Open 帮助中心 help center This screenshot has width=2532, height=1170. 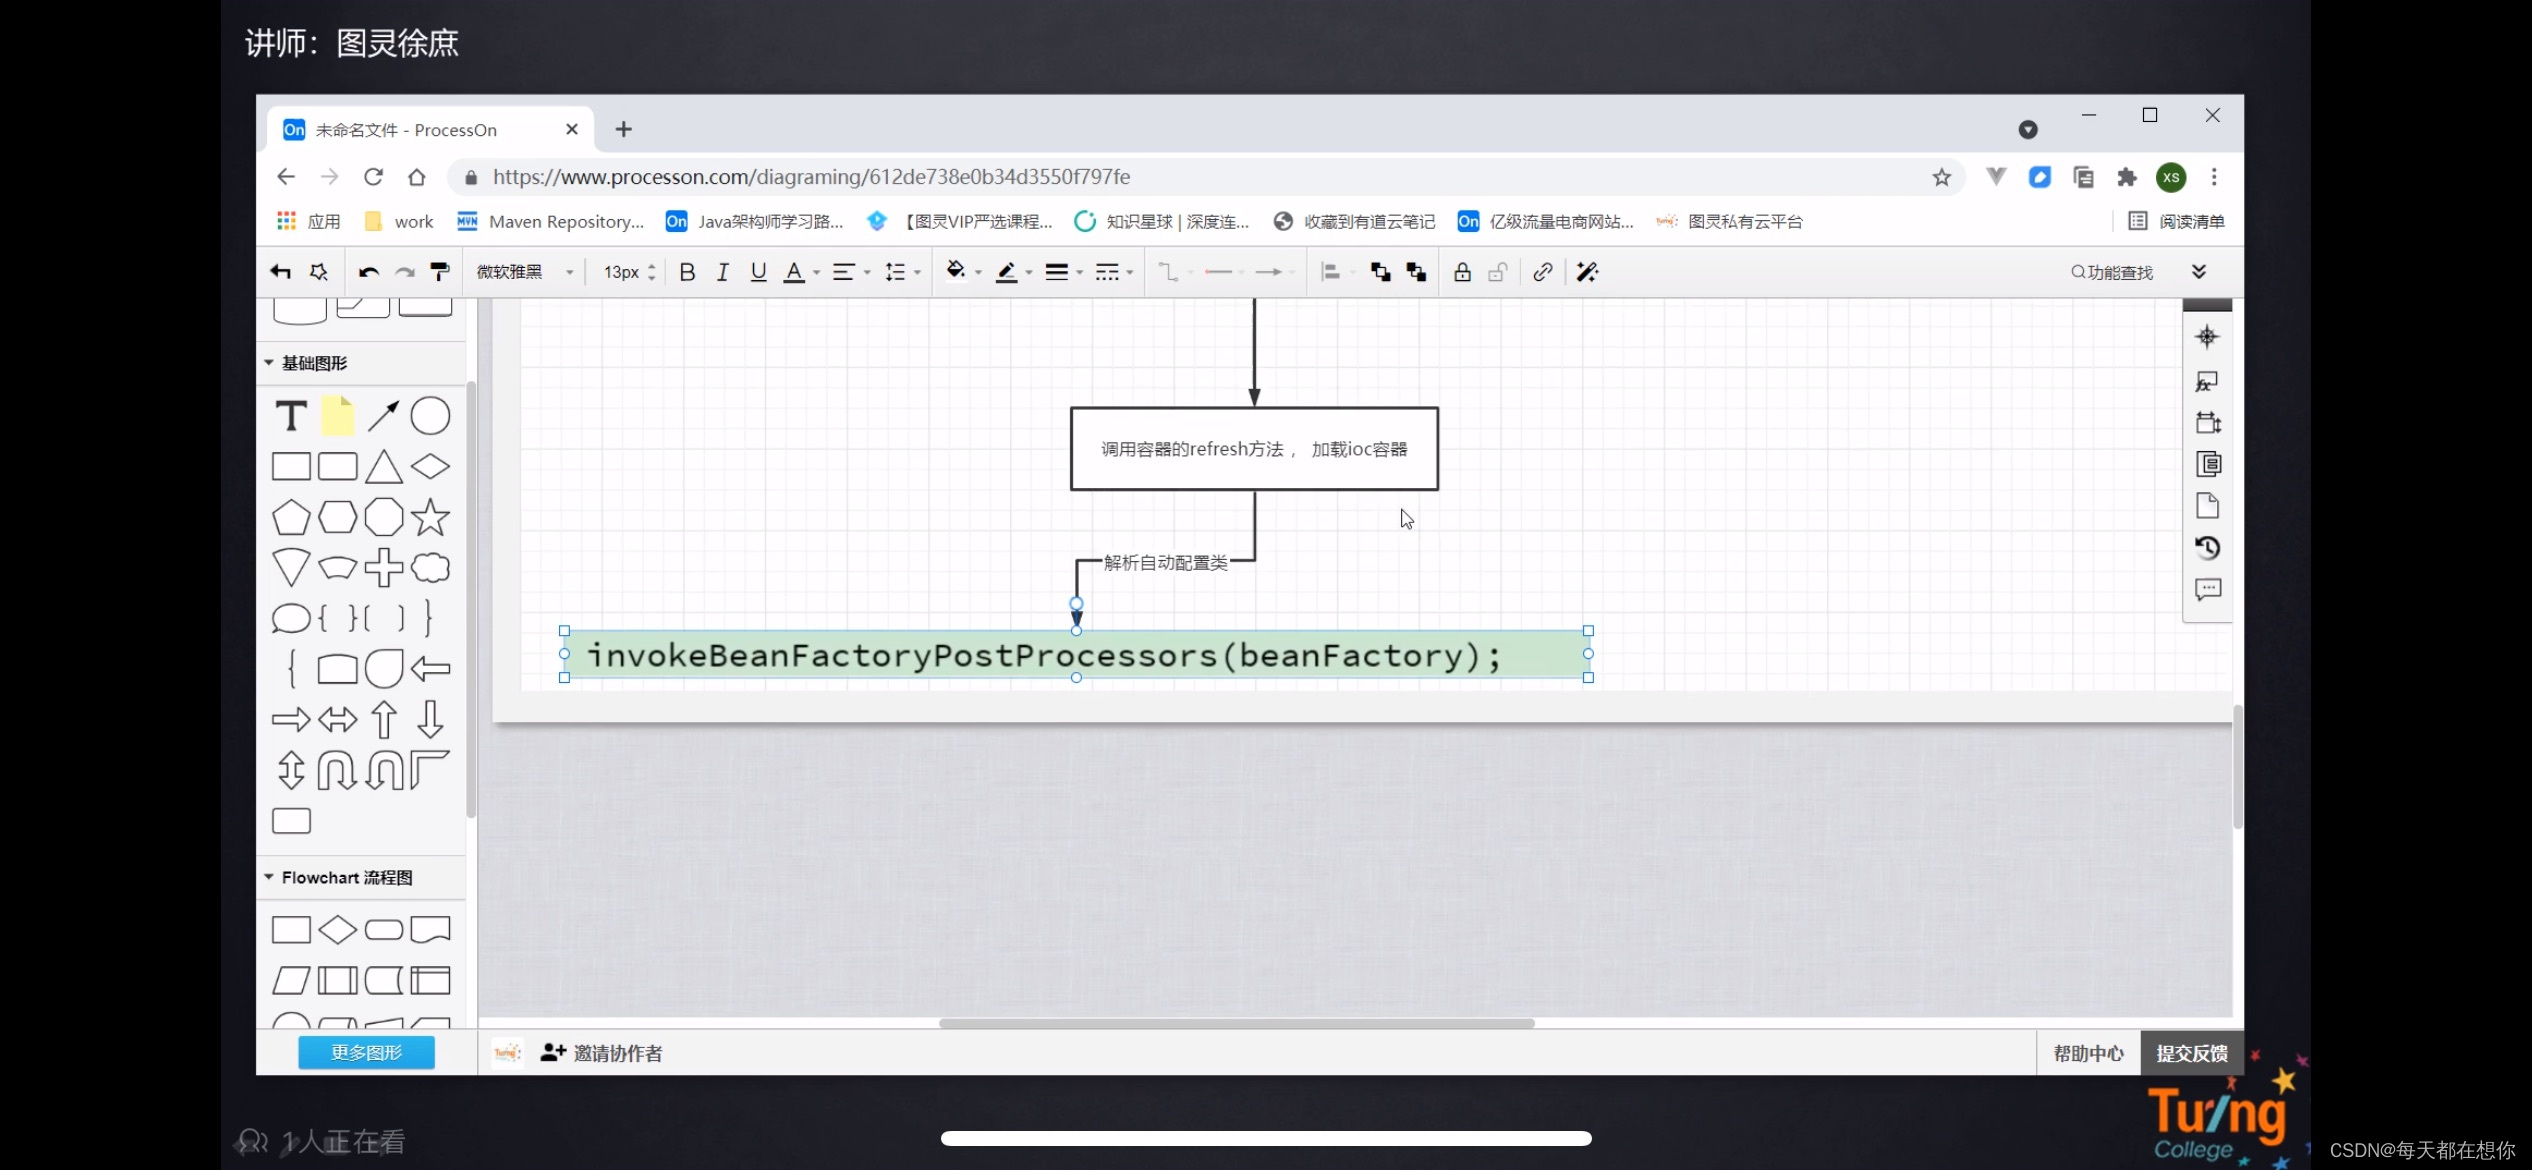pos(2088,1053)
